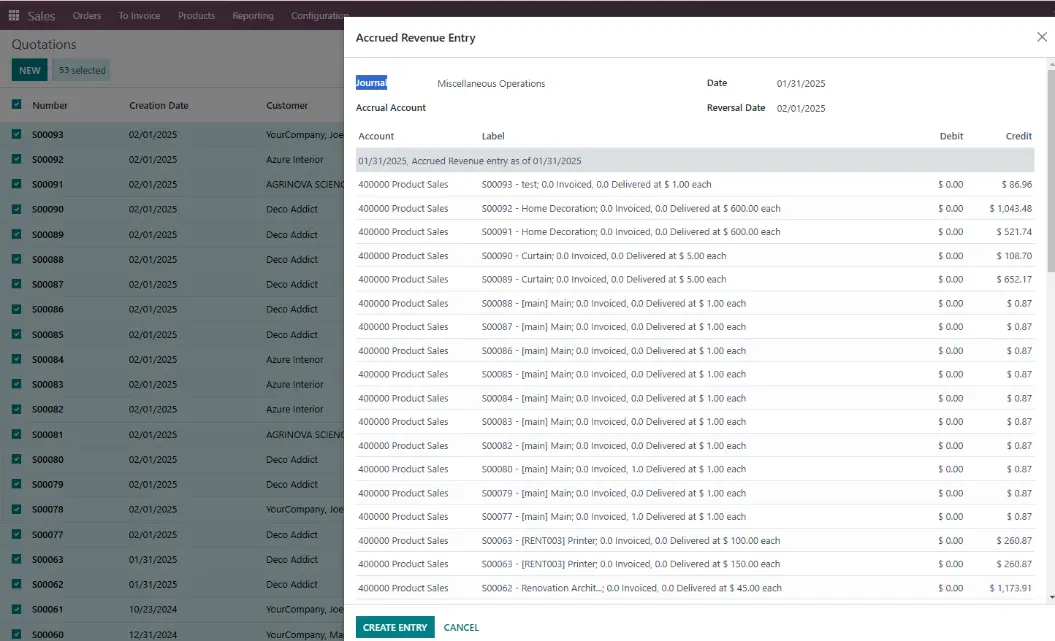
Task: Close the Accrued Revenue Entry dialog
Action: point(1041,37)
